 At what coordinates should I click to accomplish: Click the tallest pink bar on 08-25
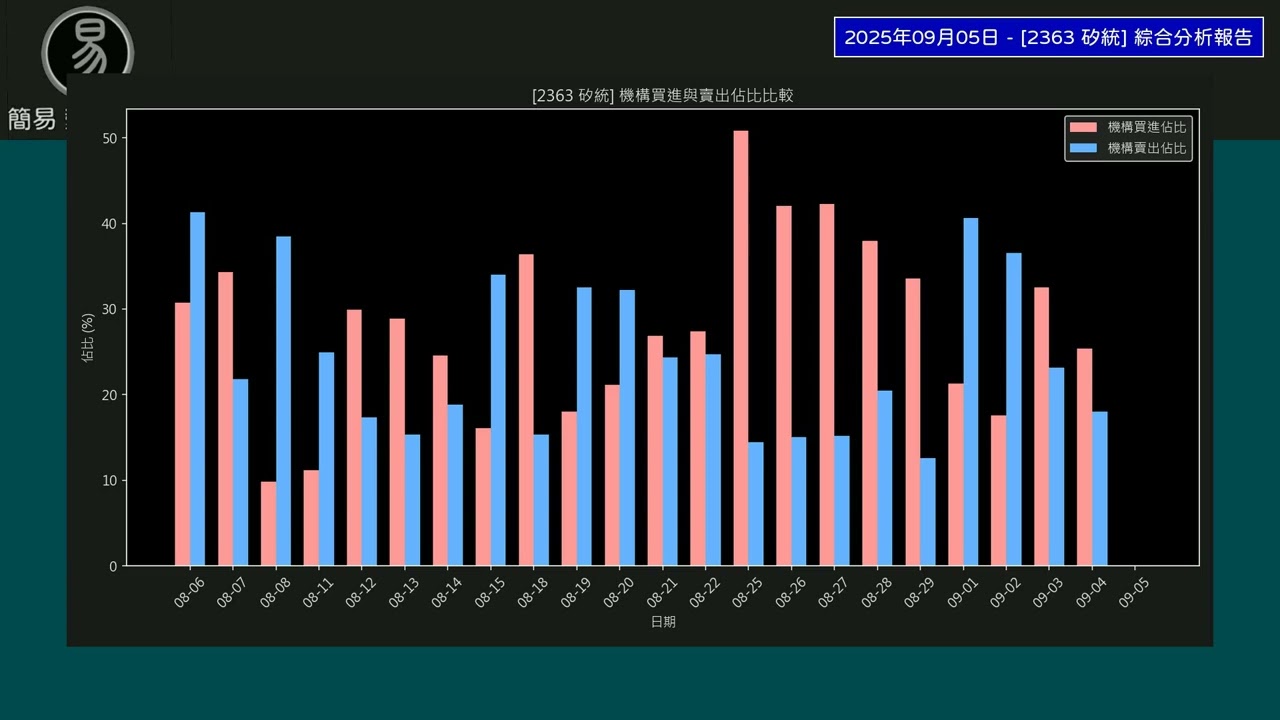[741, 348]
